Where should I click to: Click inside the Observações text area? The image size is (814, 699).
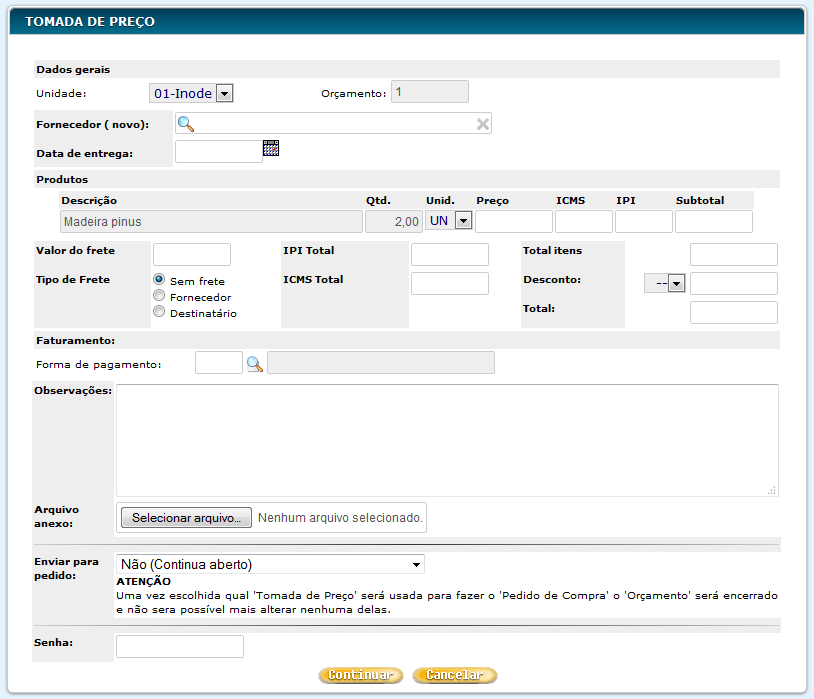(447, 440)
